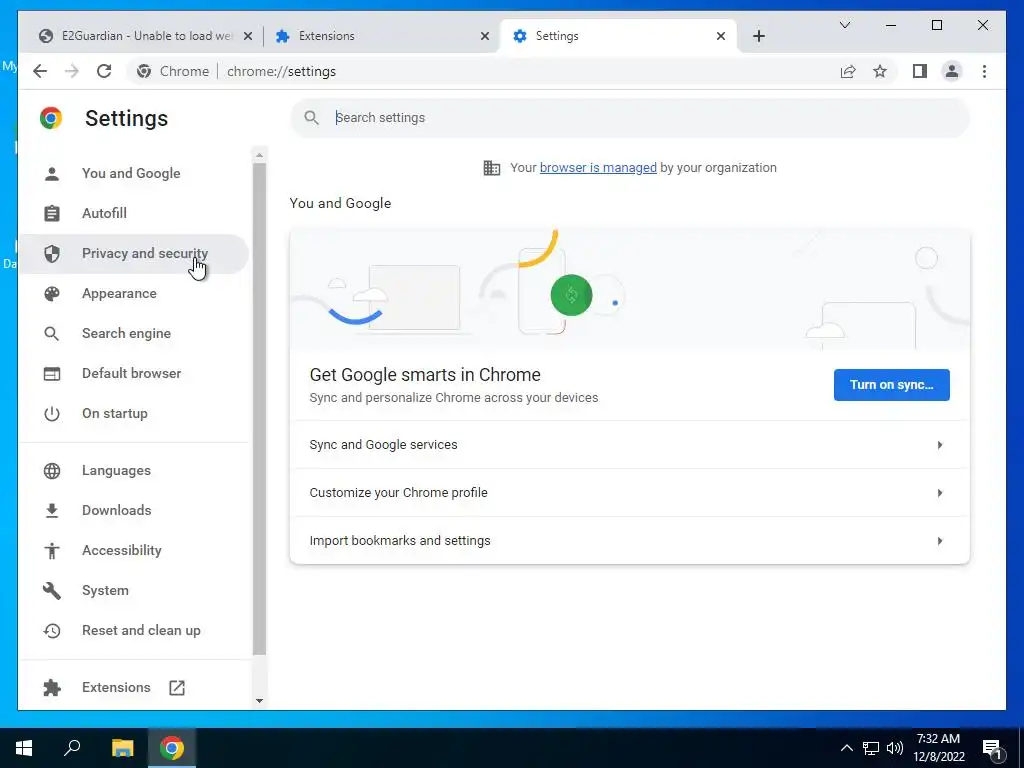Open On startup settings
The width and height of the screenshot is (1024, 768).
(x=133, y=413)
